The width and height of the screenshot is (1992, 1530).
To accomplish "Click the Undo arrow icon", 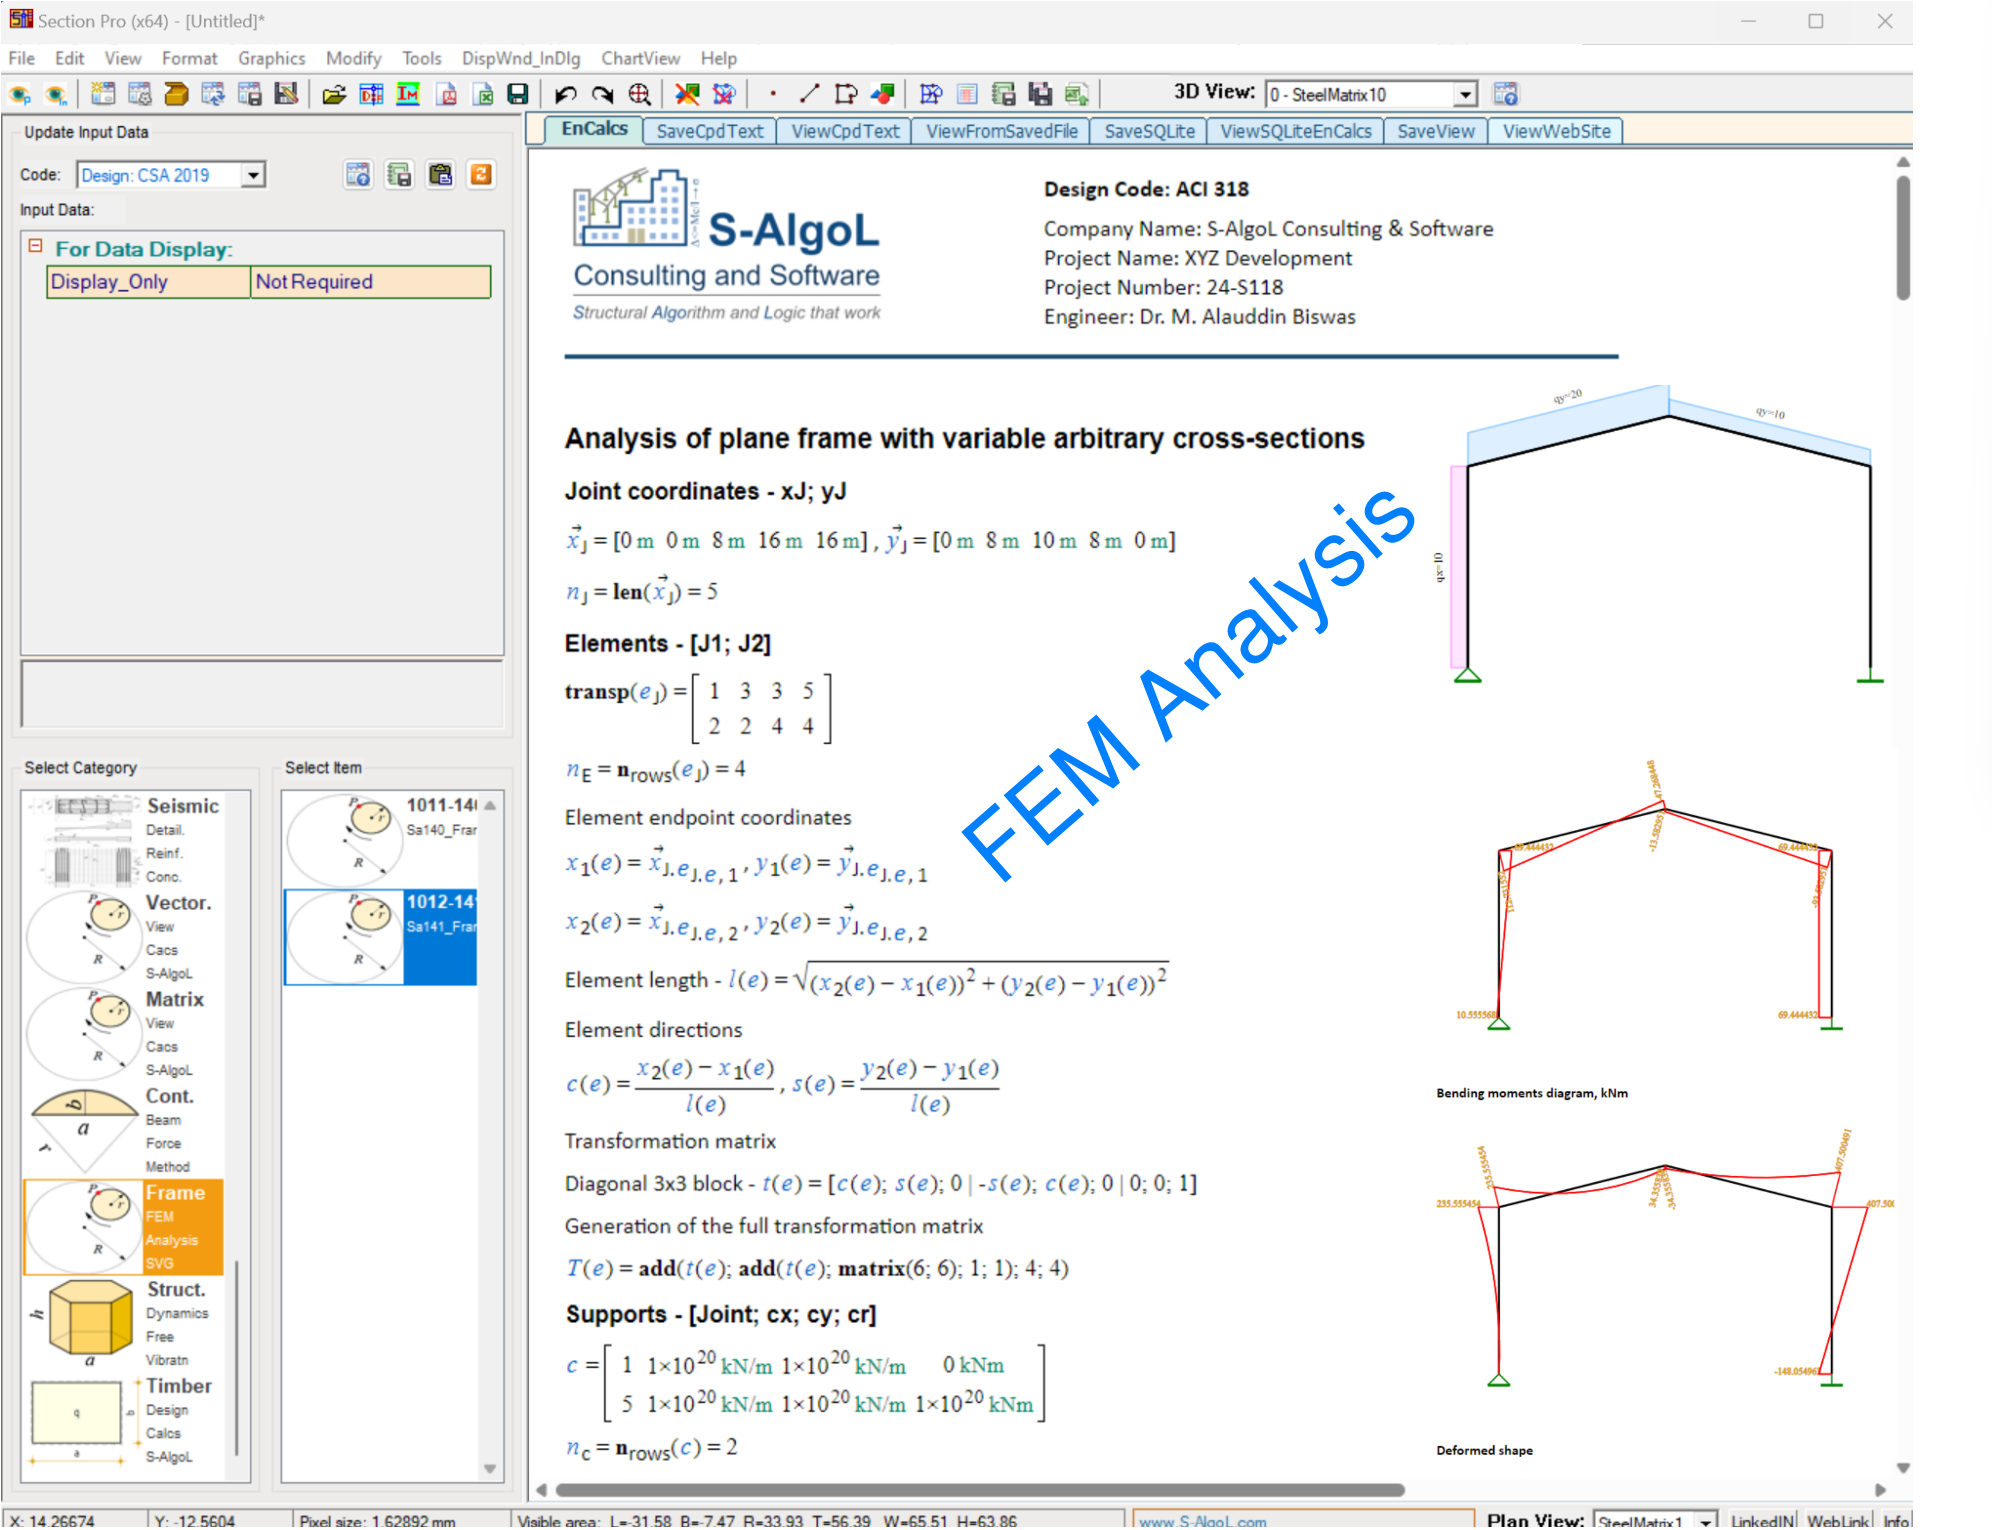I will (x=565, y=94).
